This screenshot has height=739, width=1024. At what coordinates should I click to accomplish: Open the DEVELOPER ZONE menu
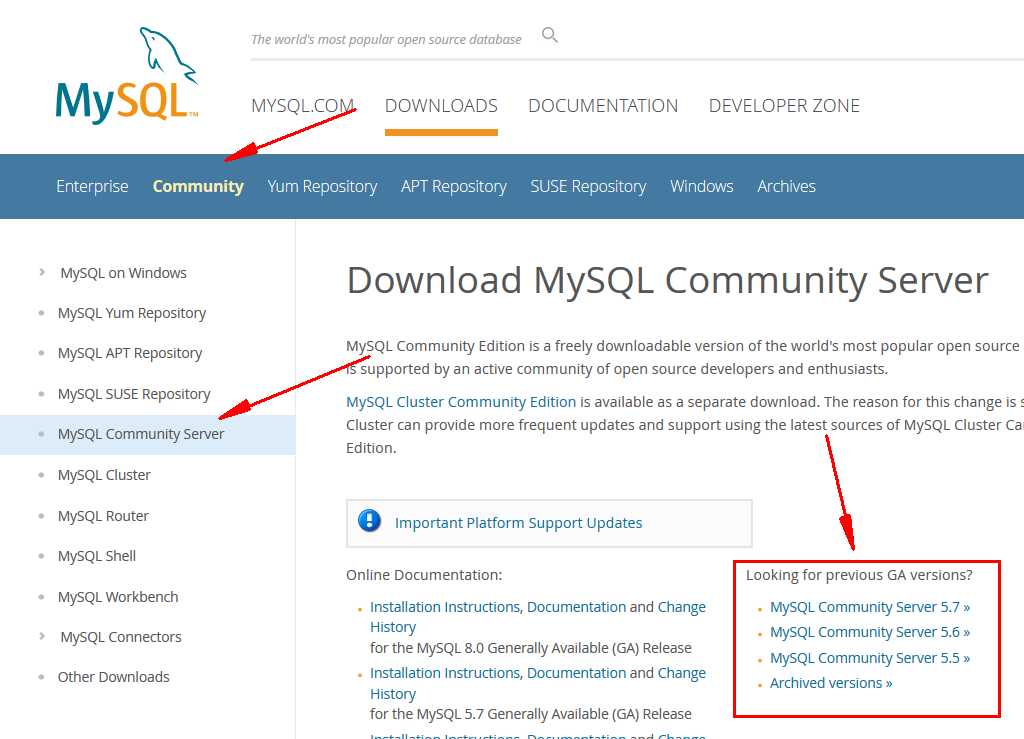[784, 106]
